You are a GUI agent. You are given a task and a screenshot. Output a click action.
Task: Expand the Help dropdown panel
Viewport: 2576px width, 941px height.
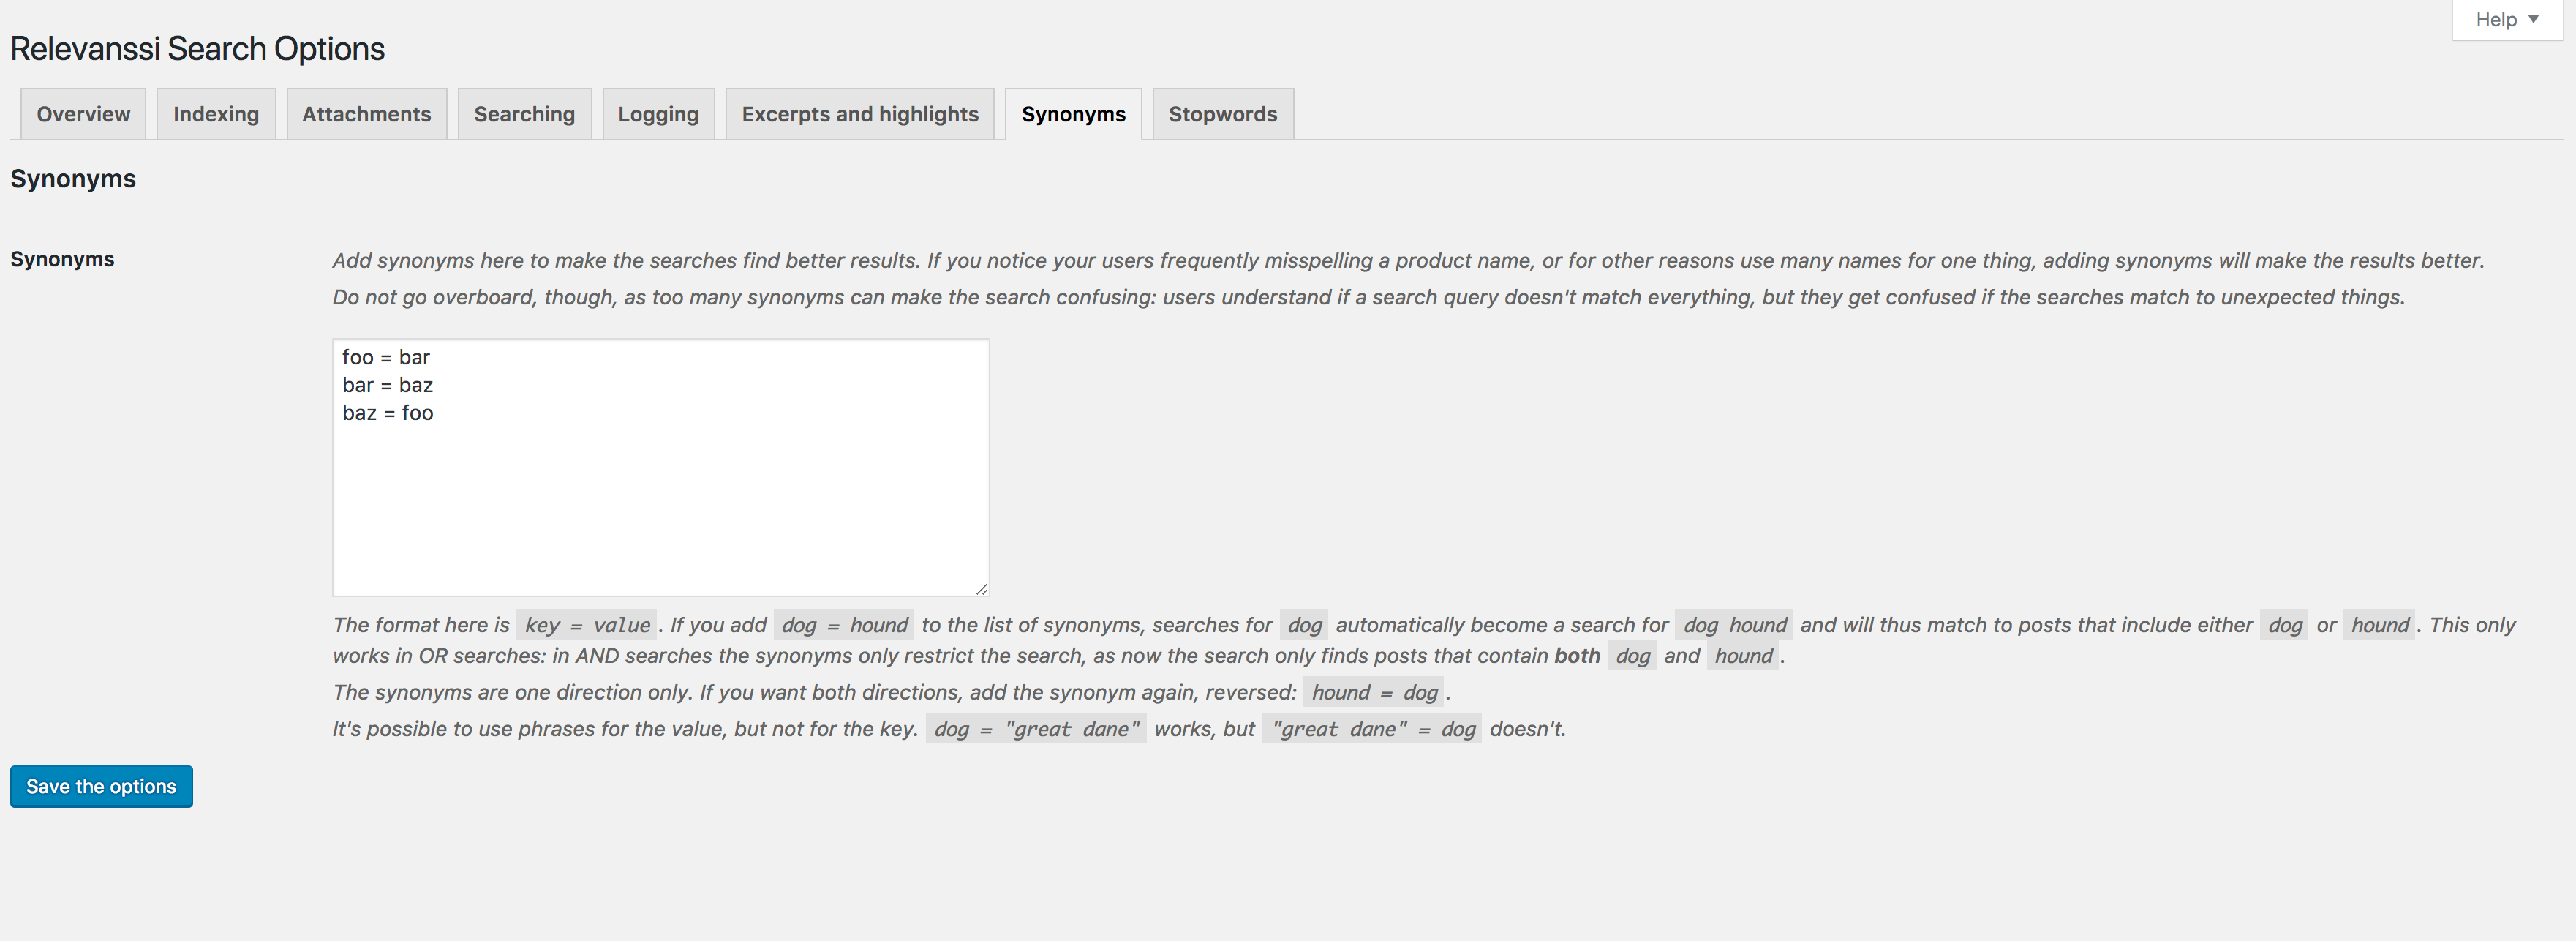tap(2506, 19)
